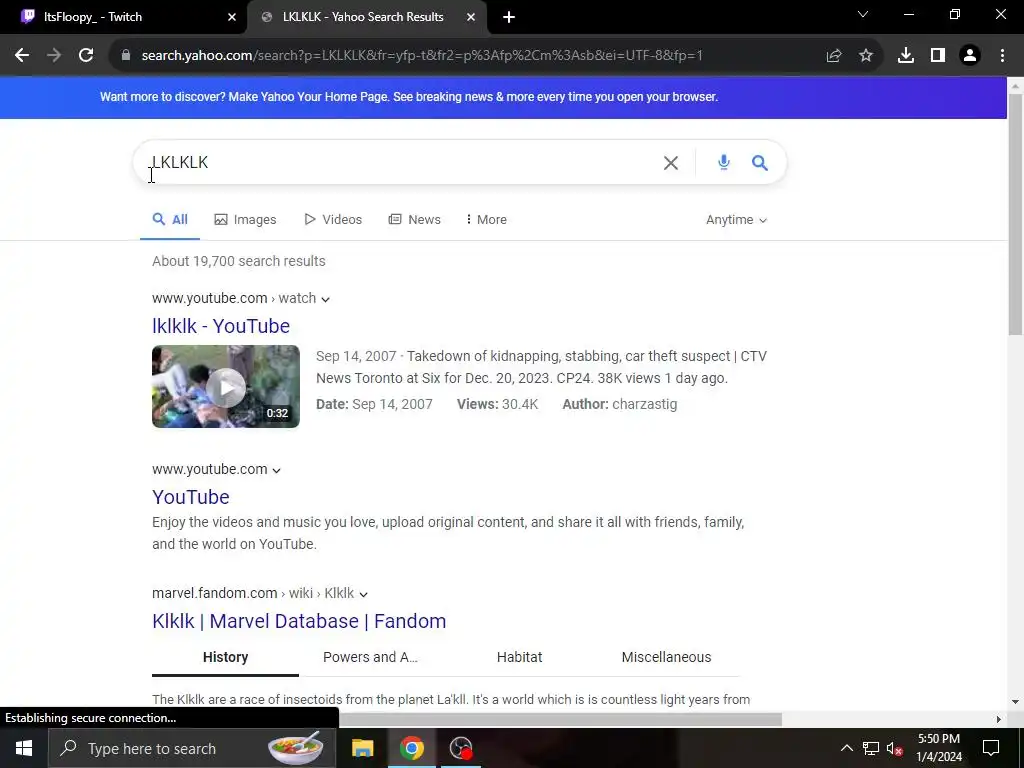This screenshot has height=768, width=1024.
Task: Open OBS recording app in the taskbar
Action: 461,748
